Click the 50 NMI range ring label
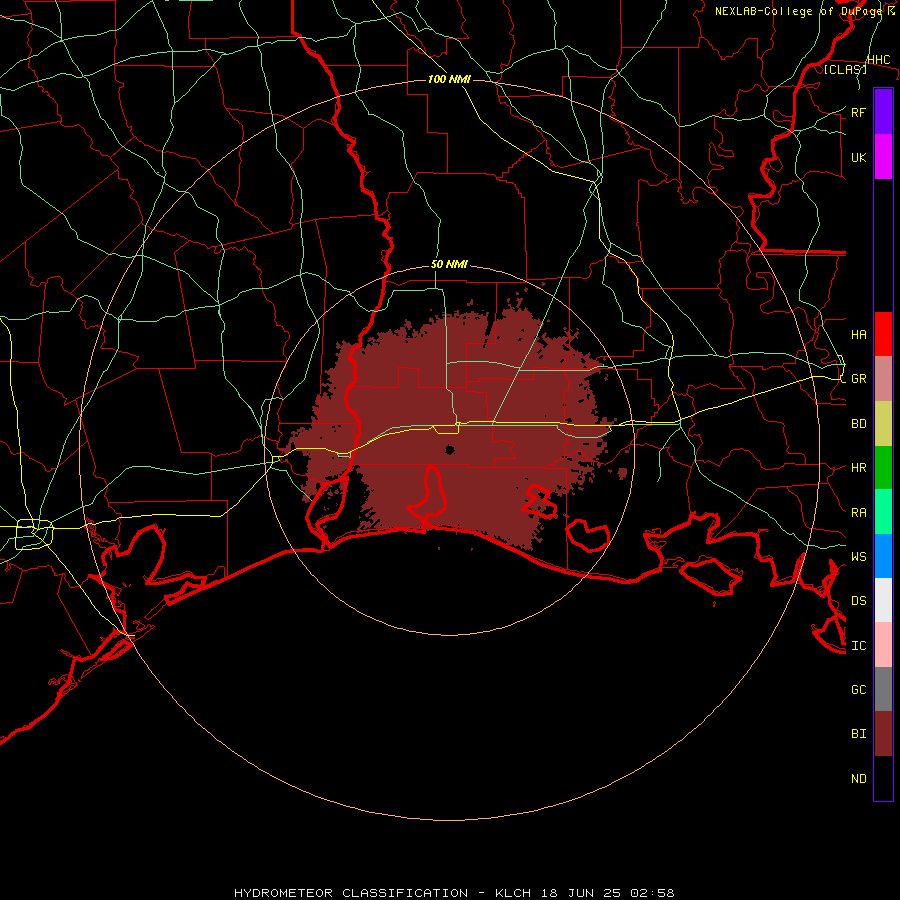Image resolution: width=900 pixels, height=900 pixels. [x=449, y=265]
